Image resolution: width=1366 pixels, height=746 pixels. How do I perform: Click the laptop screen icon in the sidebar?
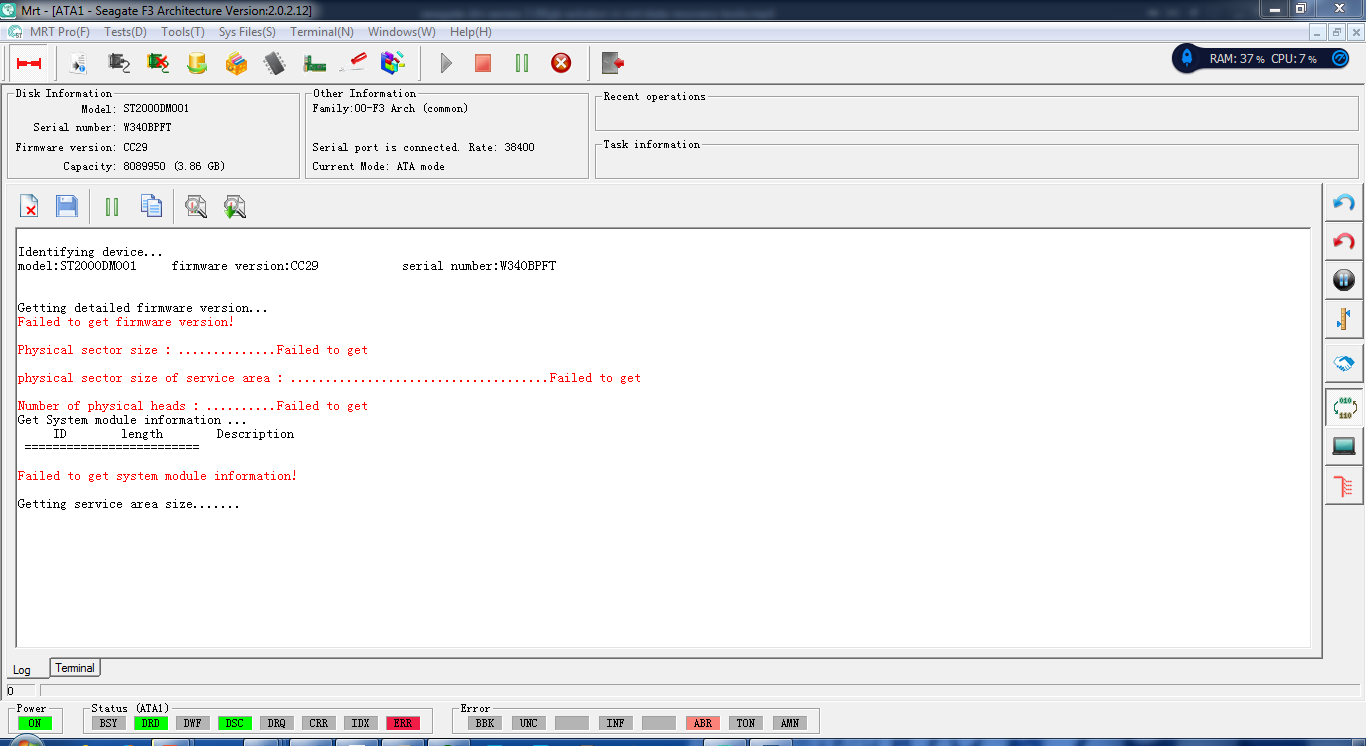pyautogui.click(x=1344, y=446)
